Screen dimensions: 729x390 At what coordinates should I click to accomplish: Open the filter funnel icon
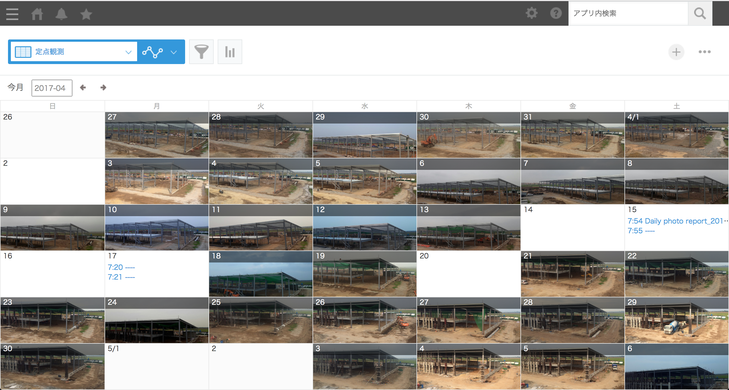coord(201,52)
